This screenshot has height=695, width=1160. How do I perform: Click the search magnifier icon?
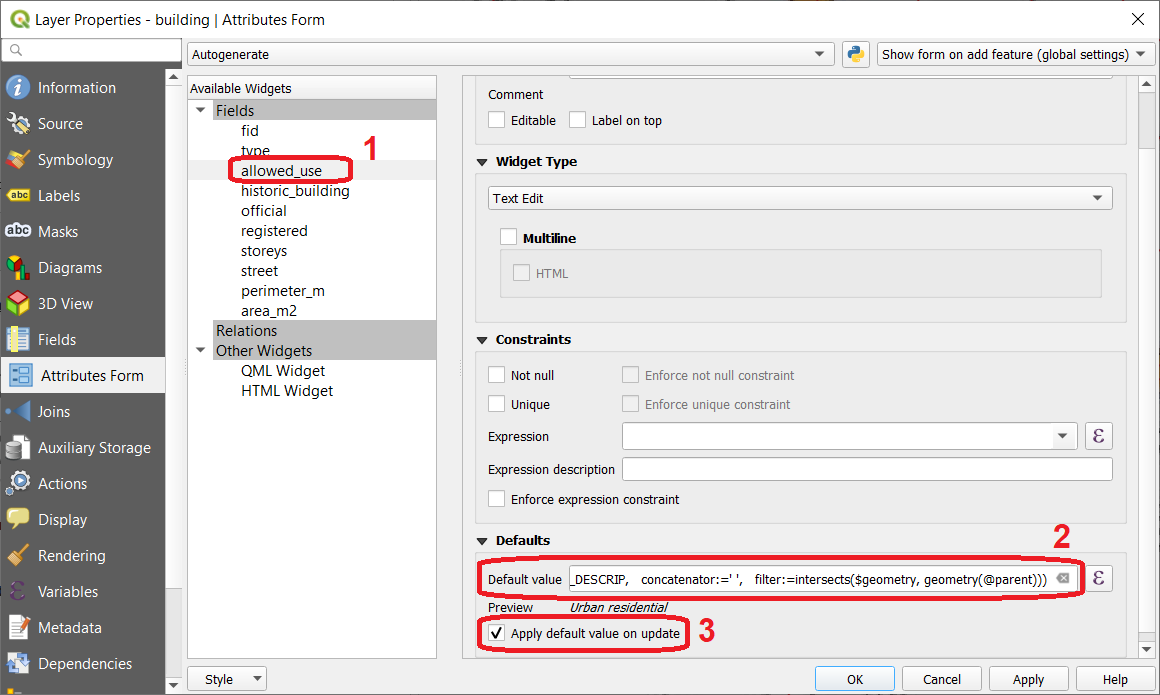16,50
